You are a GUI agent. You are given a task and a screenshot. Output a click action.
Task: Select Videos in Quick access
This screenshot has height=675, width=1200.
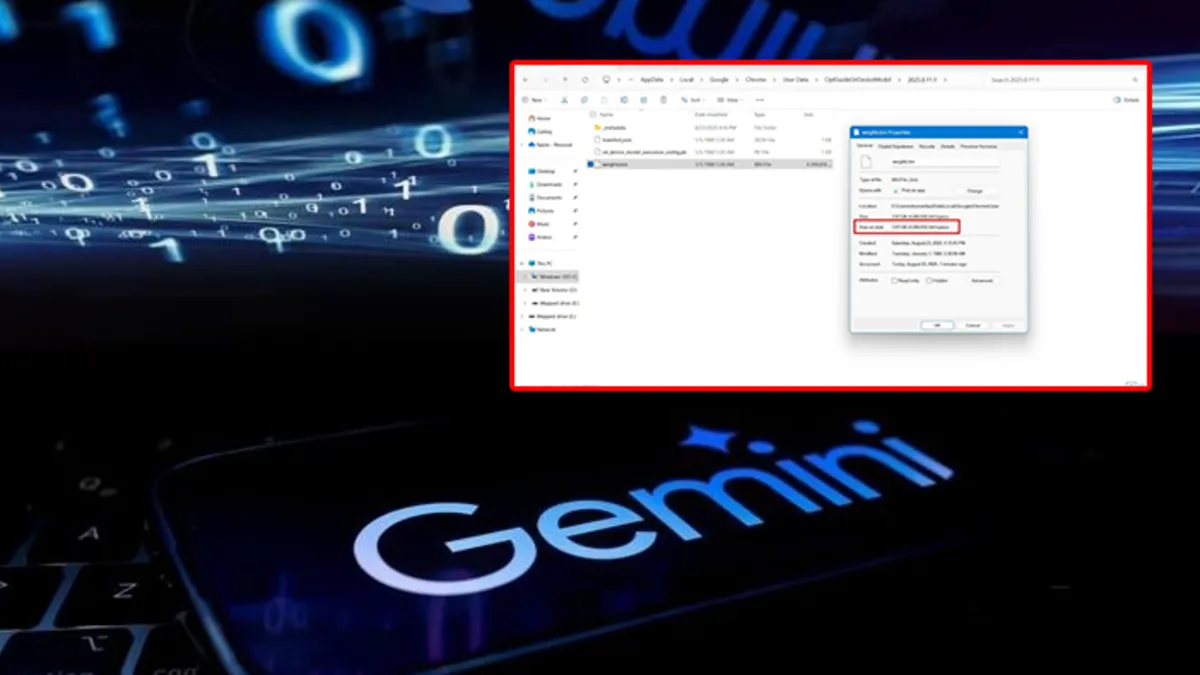pos(541,237)
